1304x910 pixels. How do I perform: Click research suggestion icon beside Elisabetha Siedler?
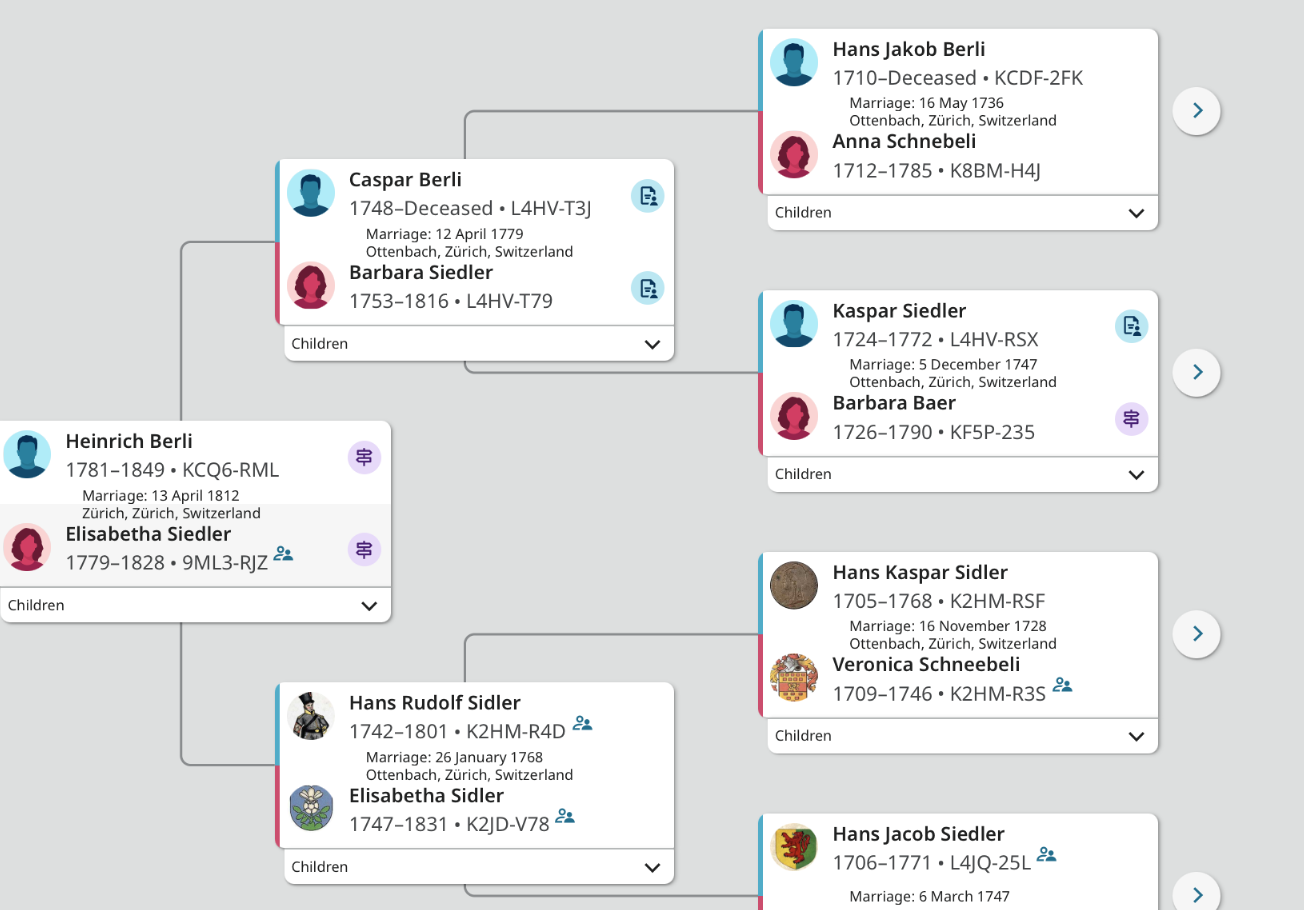tap(364, 549)
